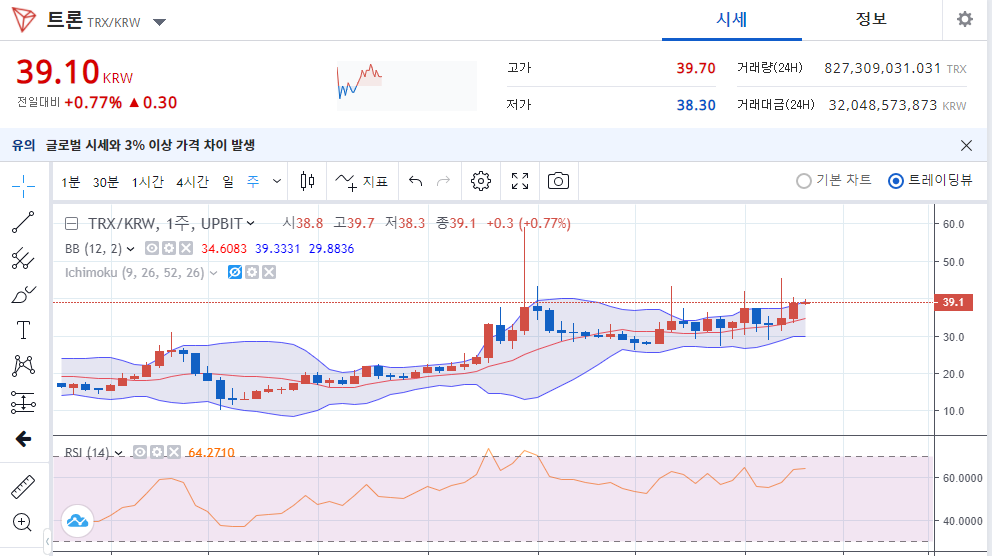Select the zoom in magnifier tool

[x=22, y=522]
